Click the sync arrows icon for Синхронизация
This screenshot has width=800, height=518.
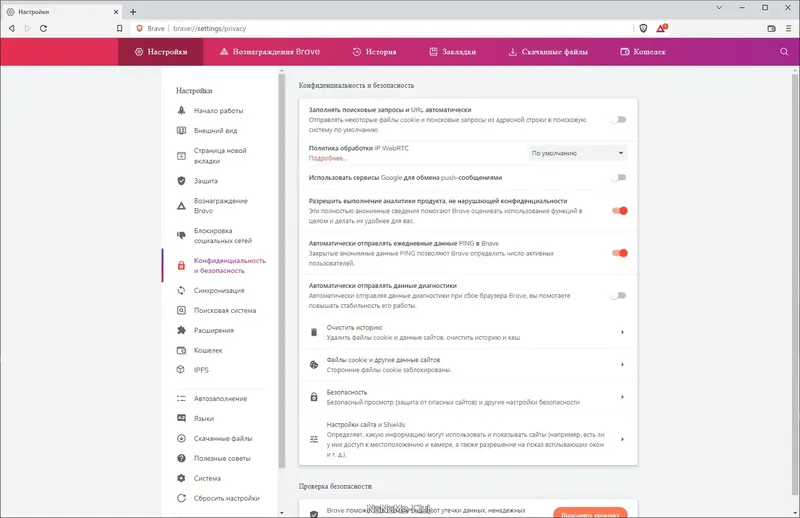click(181, 290)
